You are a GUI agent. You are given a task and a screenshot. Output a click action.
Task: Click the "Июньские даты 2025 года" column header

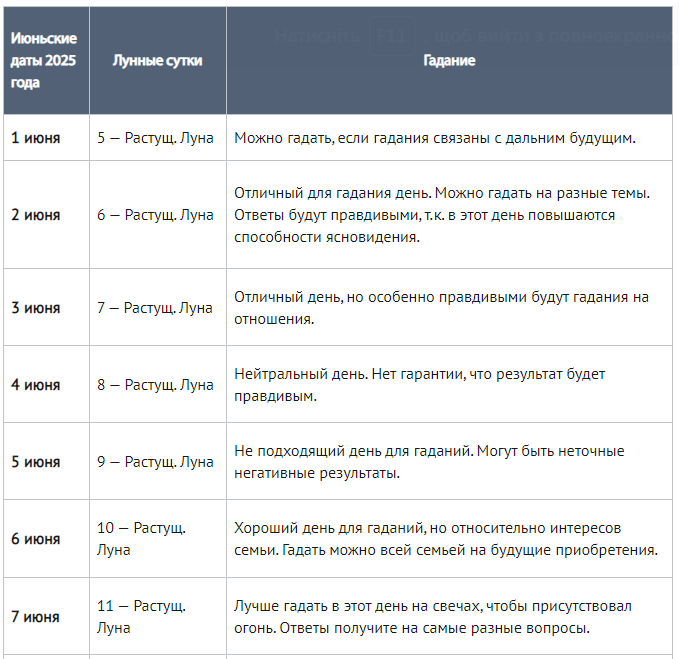[44, 60]
